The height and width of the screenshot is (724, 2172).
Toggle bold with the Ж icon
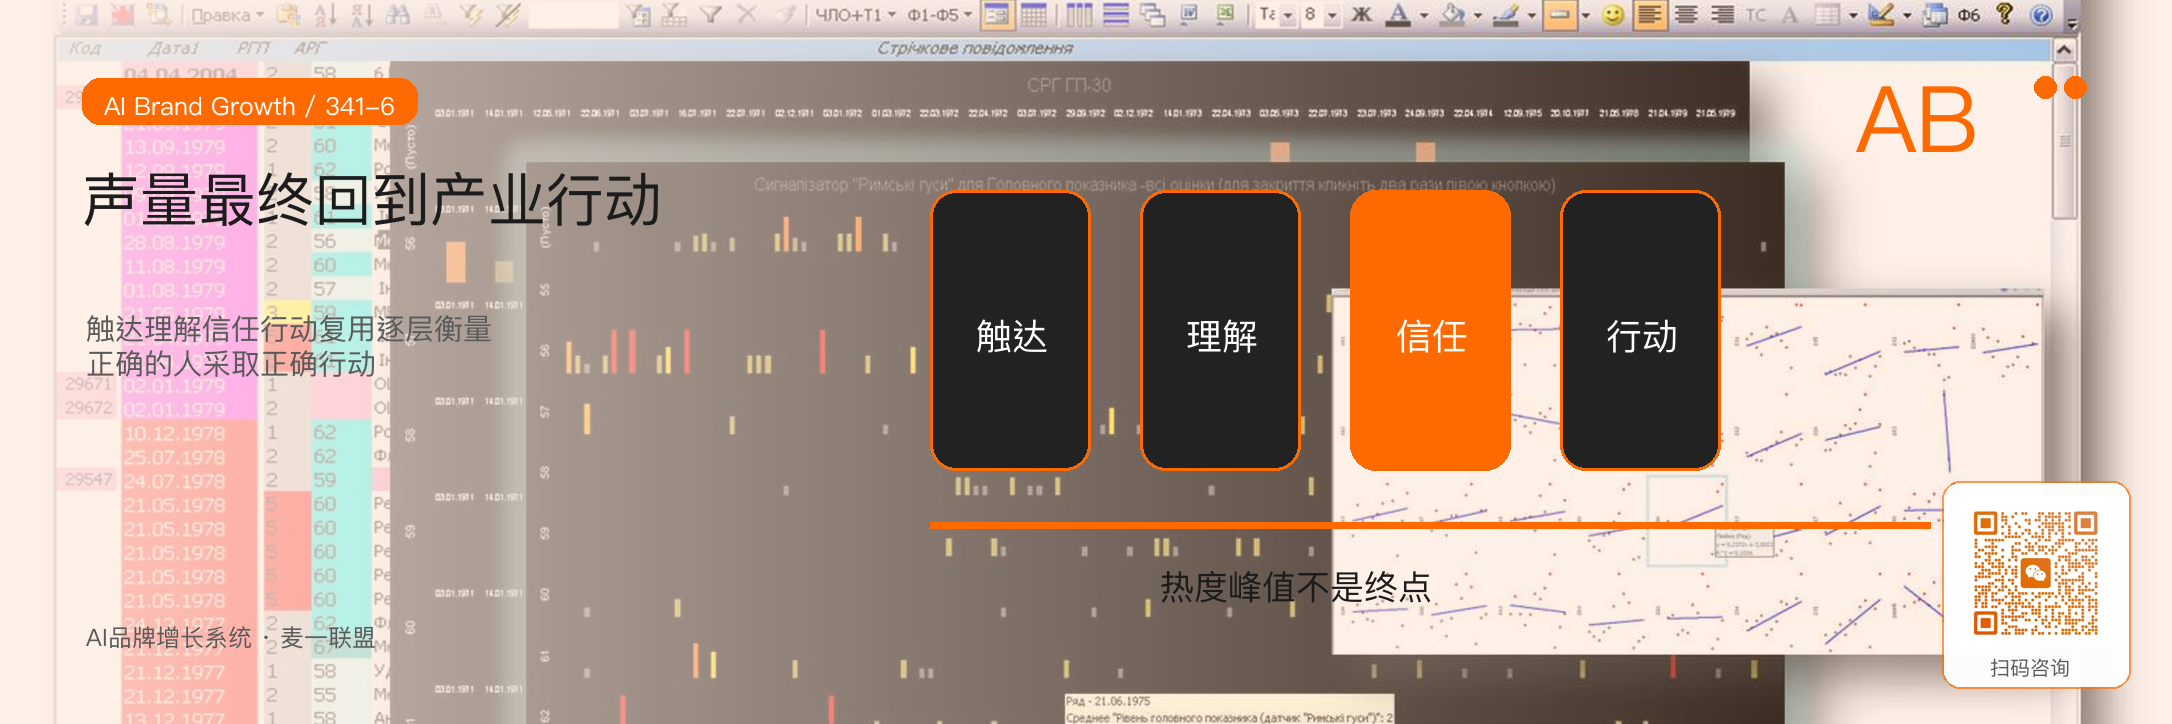tap(1361, 15)
